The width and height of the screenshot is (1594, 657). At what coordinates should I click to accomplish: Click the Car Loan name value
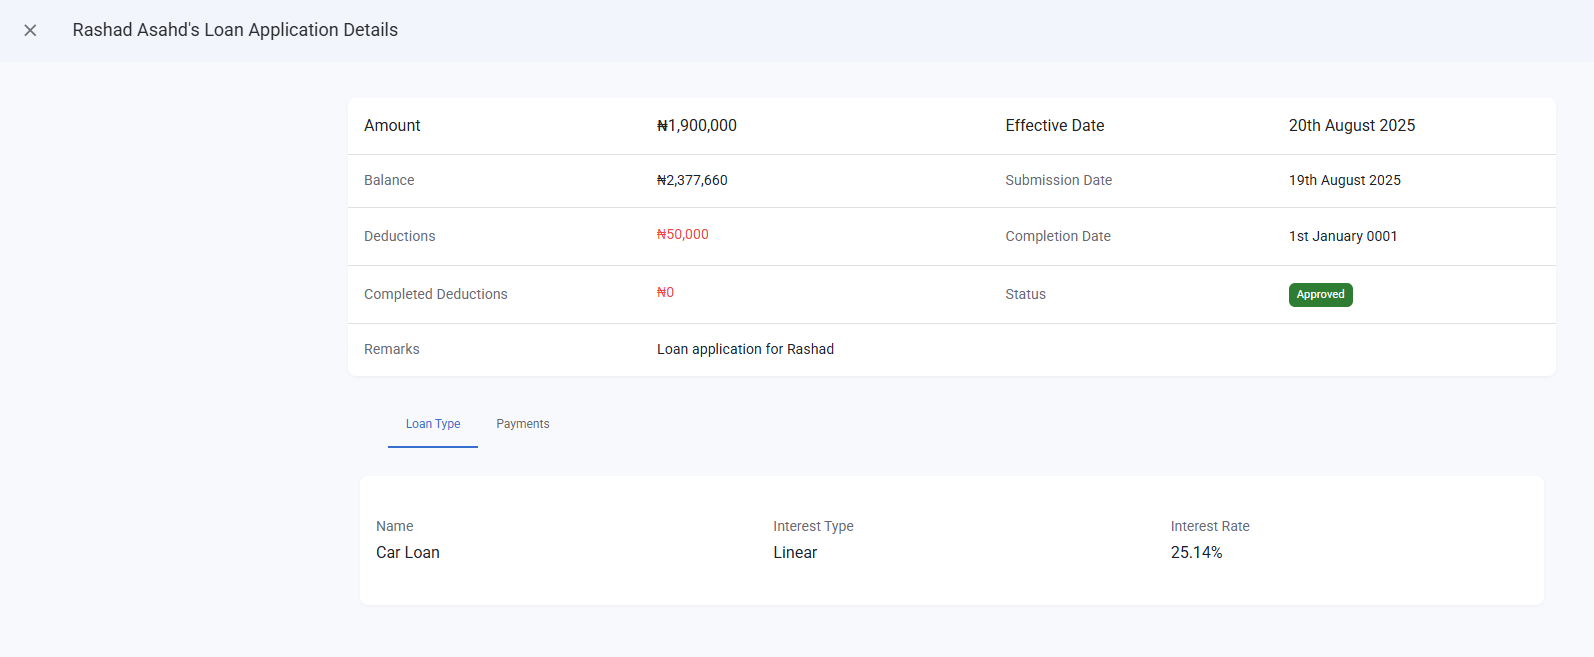point(408,553)
